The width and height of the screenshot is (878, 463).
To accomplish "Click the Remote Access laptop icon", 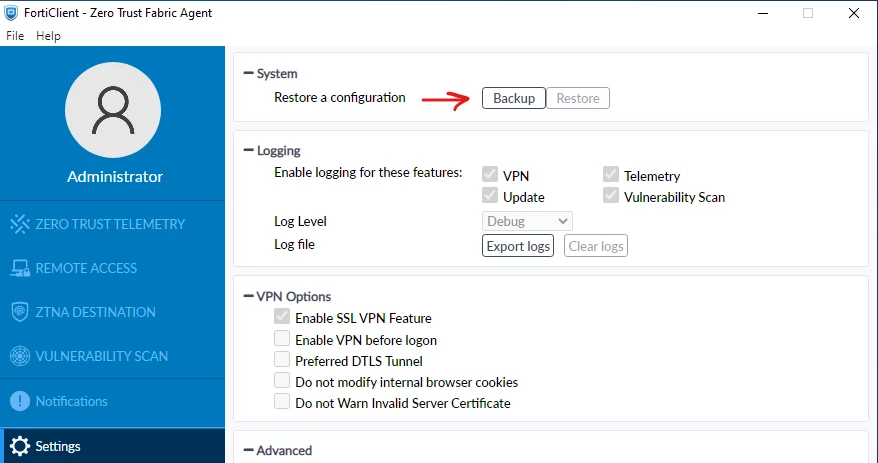I will [x=20, y=268].
